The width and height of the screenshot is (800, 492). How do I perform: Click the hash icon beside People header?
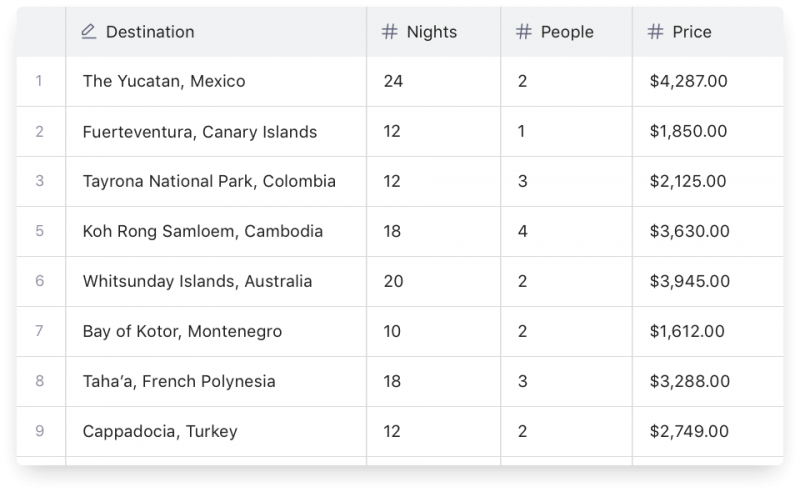coord(523,32)
